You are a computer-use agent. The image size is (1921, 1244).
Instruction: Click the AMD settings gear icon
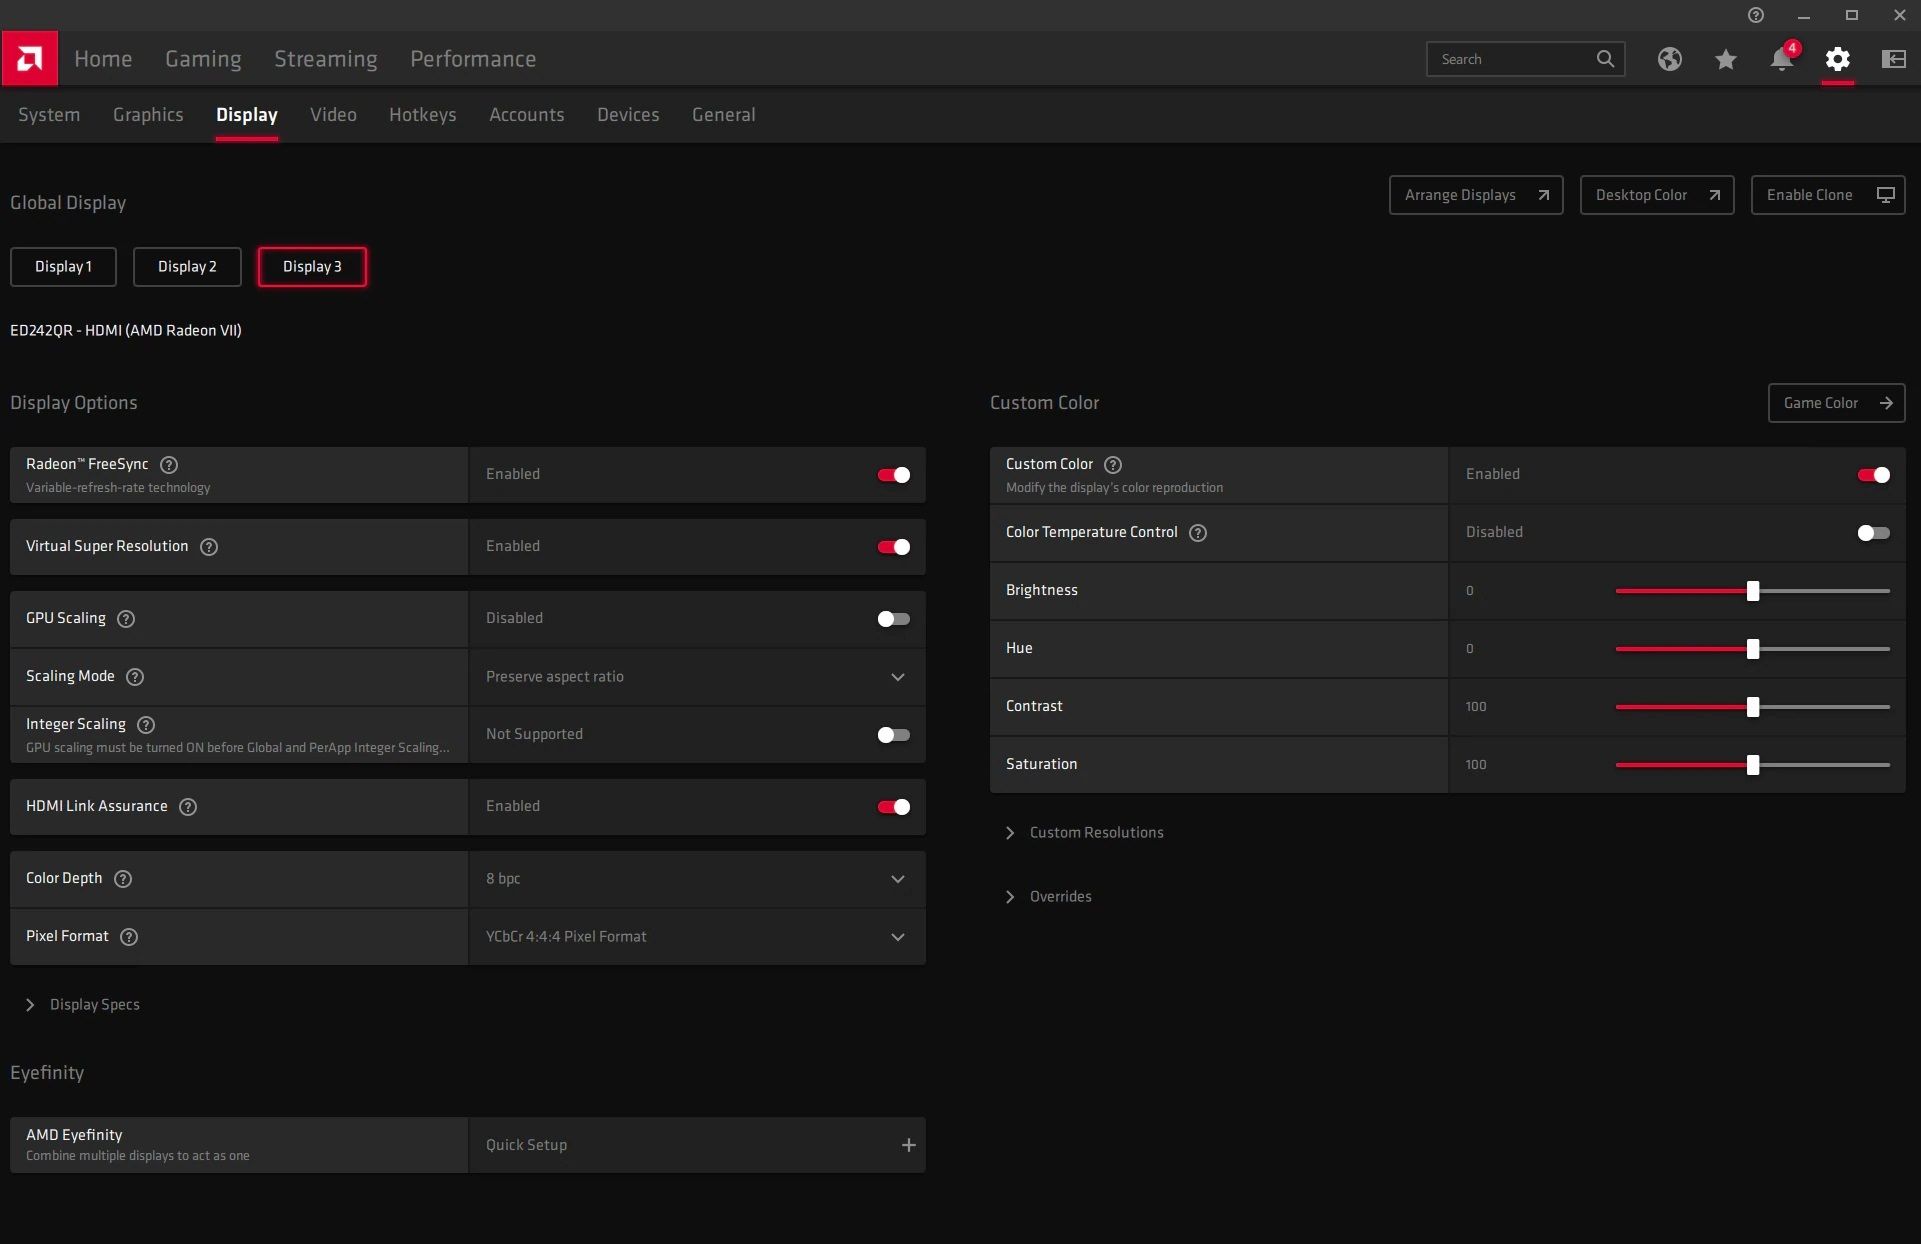1837,59
